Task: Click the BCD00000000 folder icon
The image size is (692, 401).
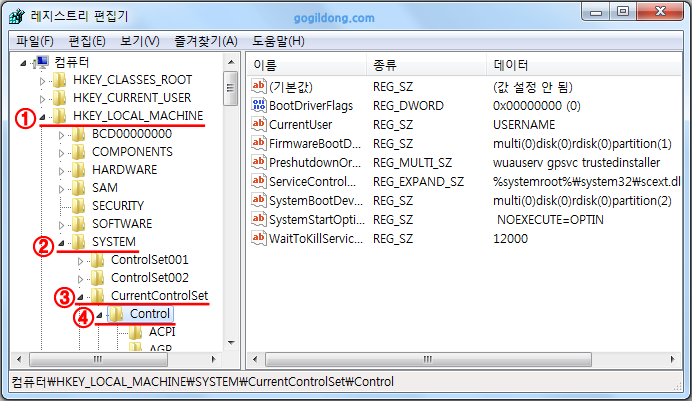Action: pyautogui.click(x=79, y=134)
